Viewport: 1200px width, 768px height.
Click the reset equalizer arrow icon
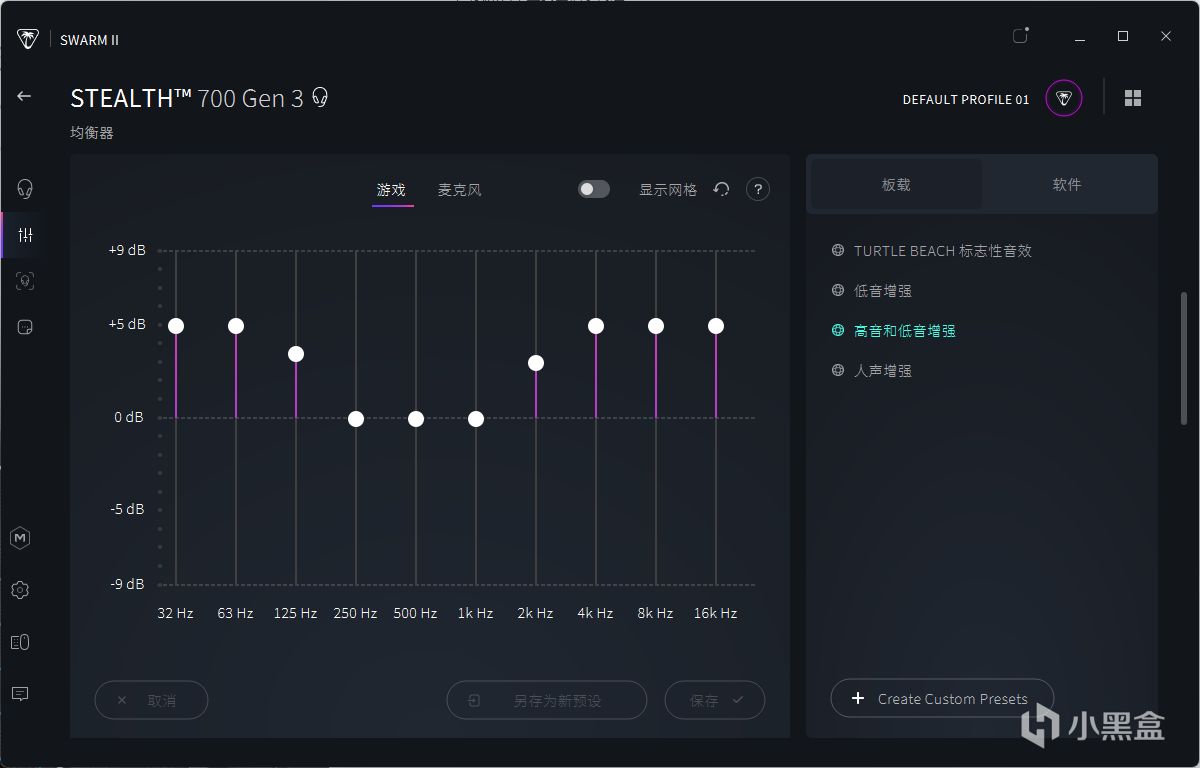pos(721,189)
